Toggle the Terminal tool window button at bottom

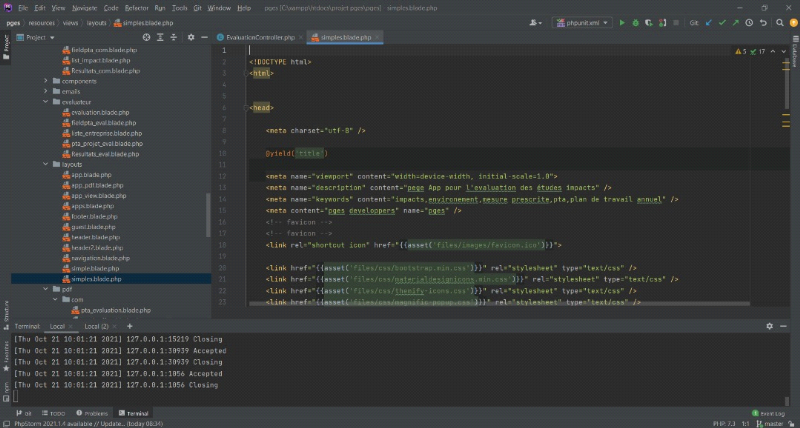click(132, 412)
